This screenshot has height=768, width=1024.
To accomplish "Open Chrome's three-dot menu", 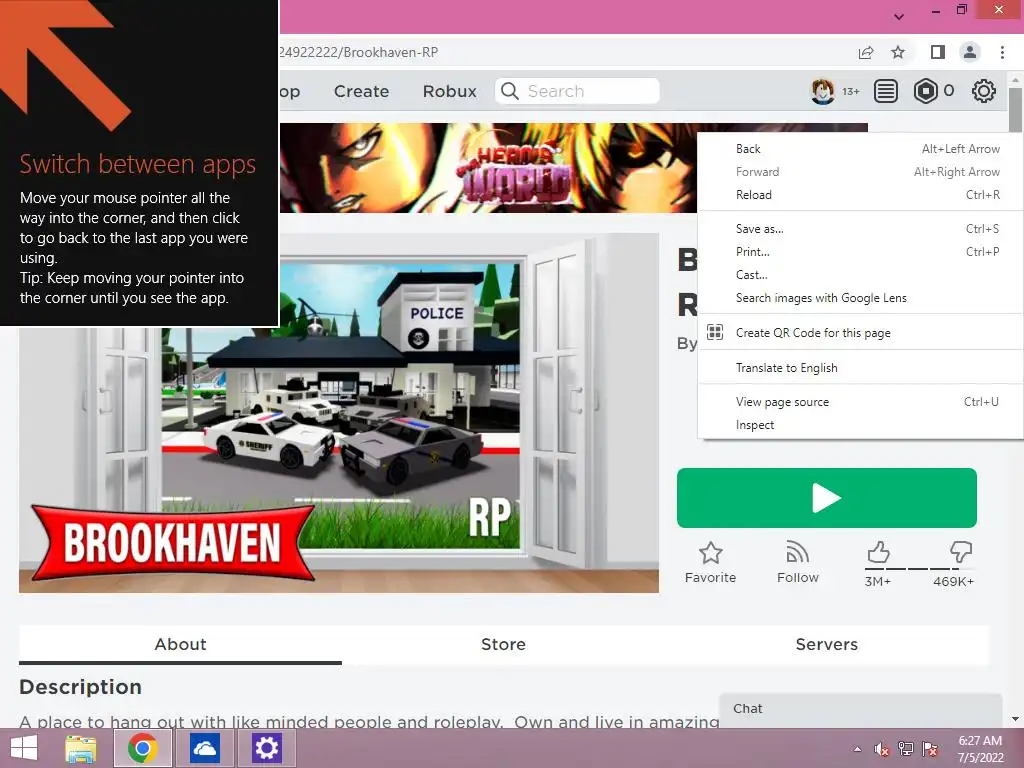I will click(1002, 52).
